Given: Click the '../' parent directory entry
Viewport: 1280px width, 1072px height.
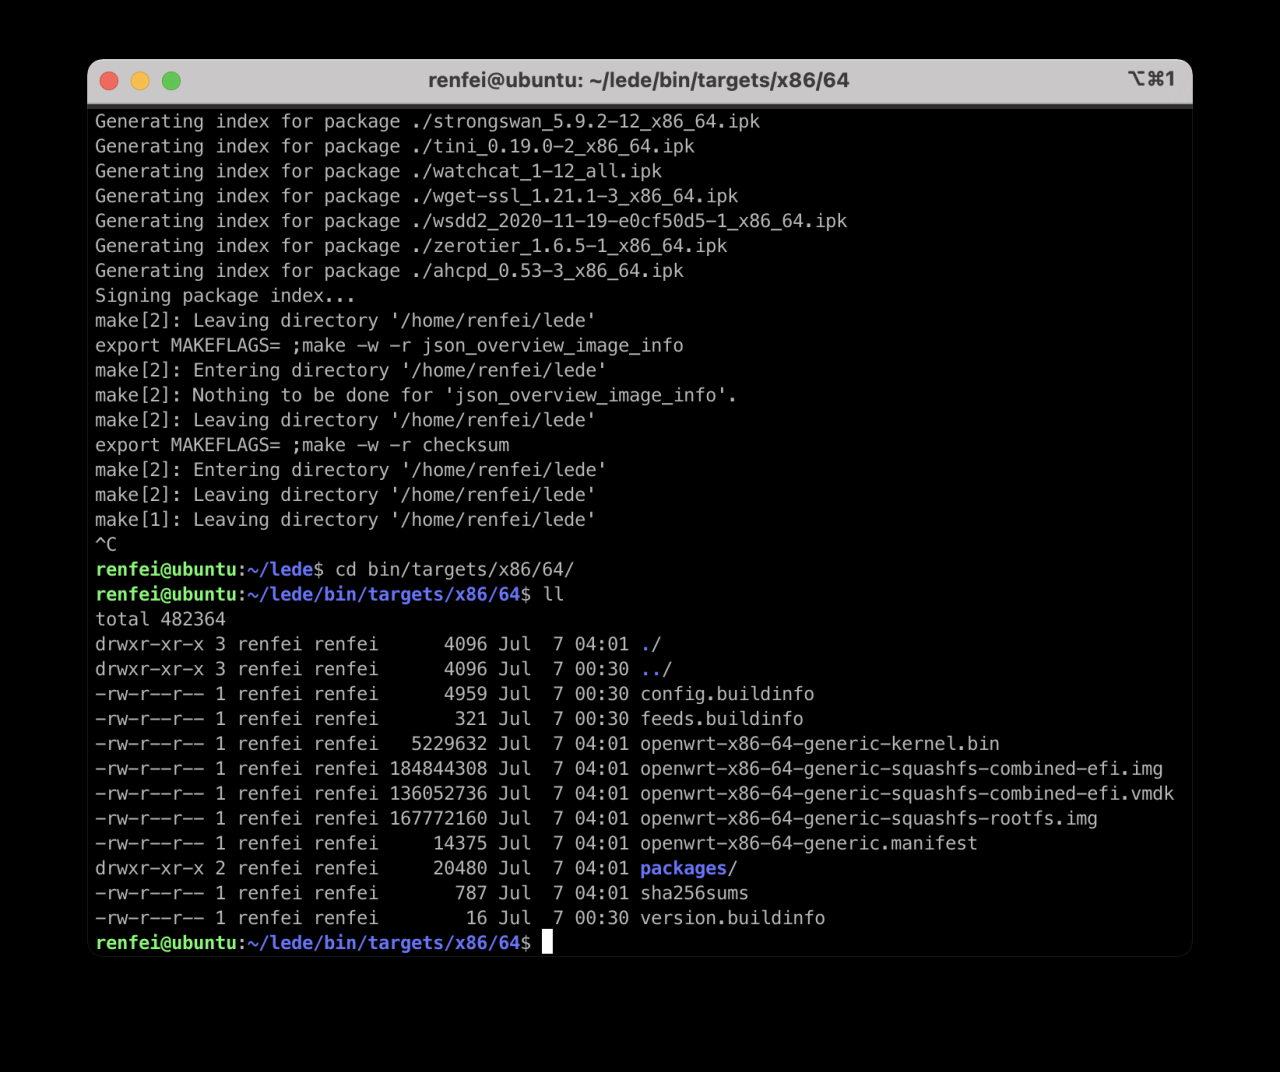Looking at the screenshot, I should click(656, 670).
